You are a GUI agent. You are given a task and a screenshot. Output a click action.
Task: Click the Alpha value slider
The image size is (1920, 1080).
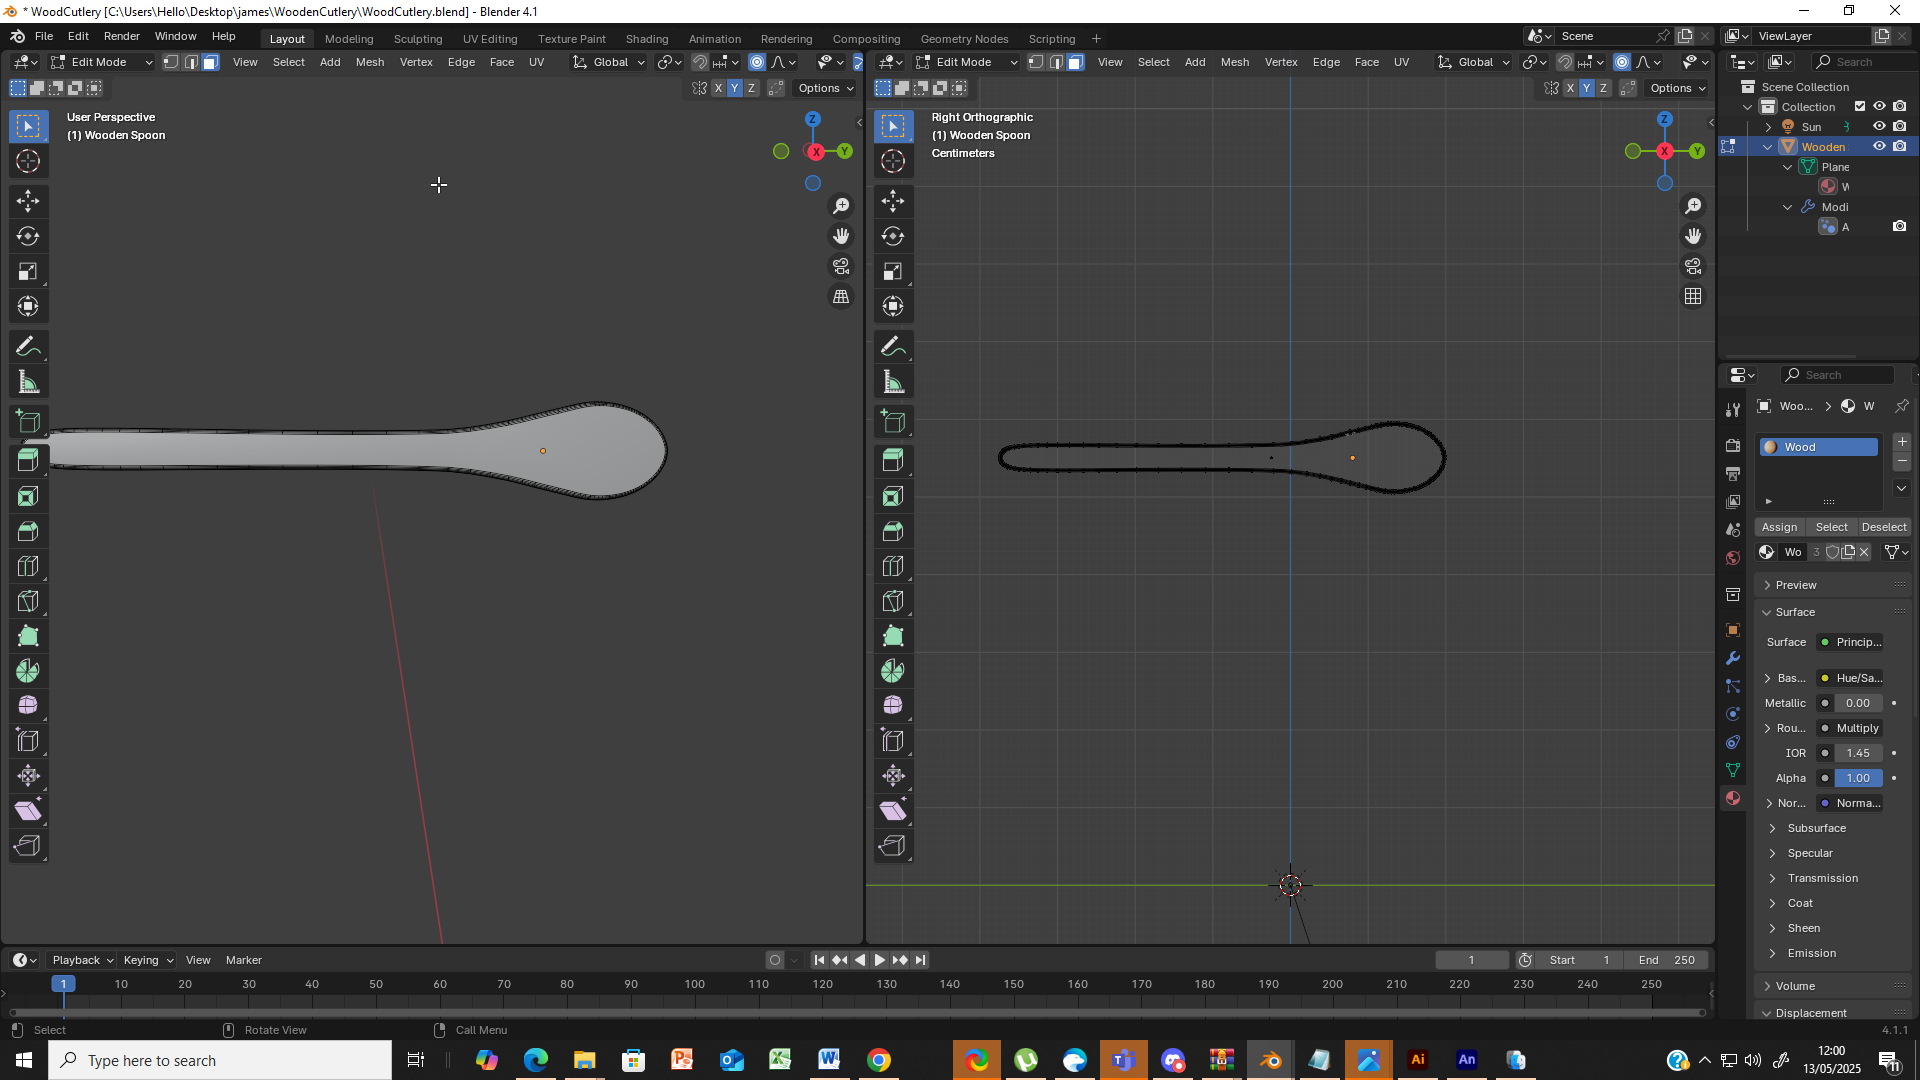[x=1857, y=778]
